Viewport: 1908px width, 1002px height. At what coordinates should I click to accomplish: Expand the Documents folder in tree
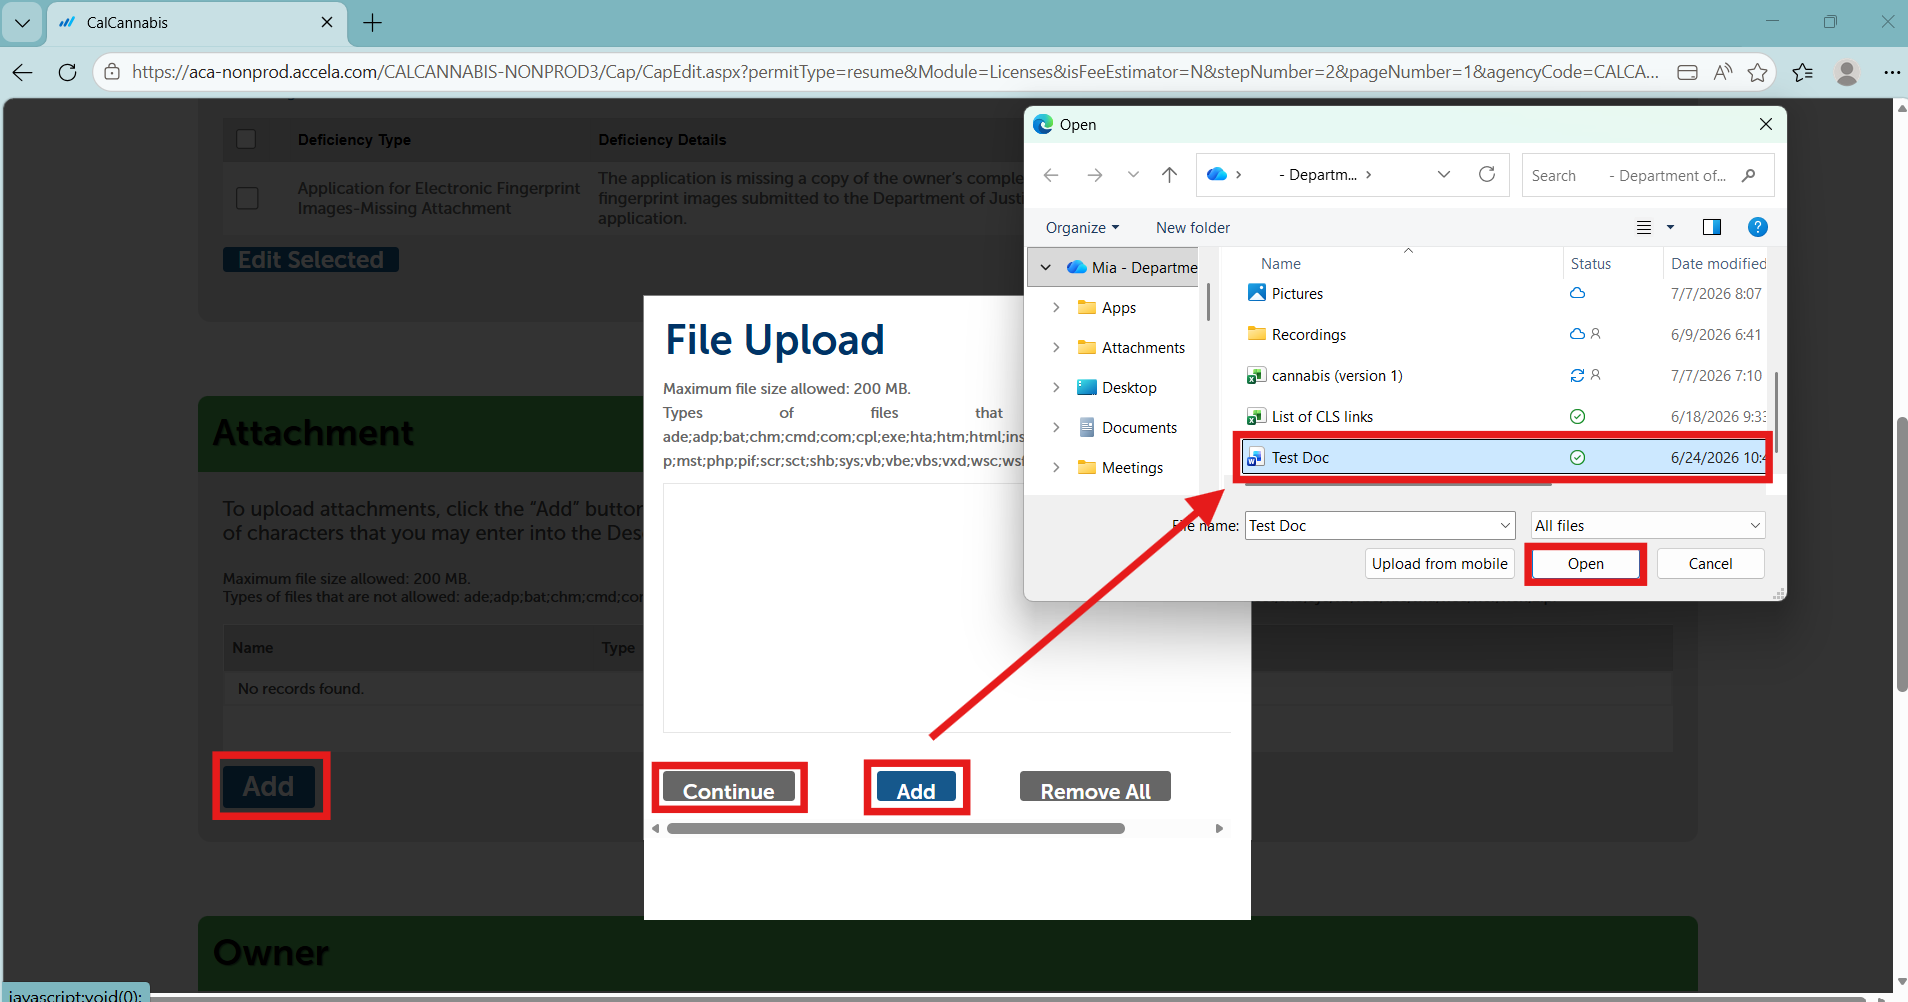pyautogui.click(x=1056, y=427)
